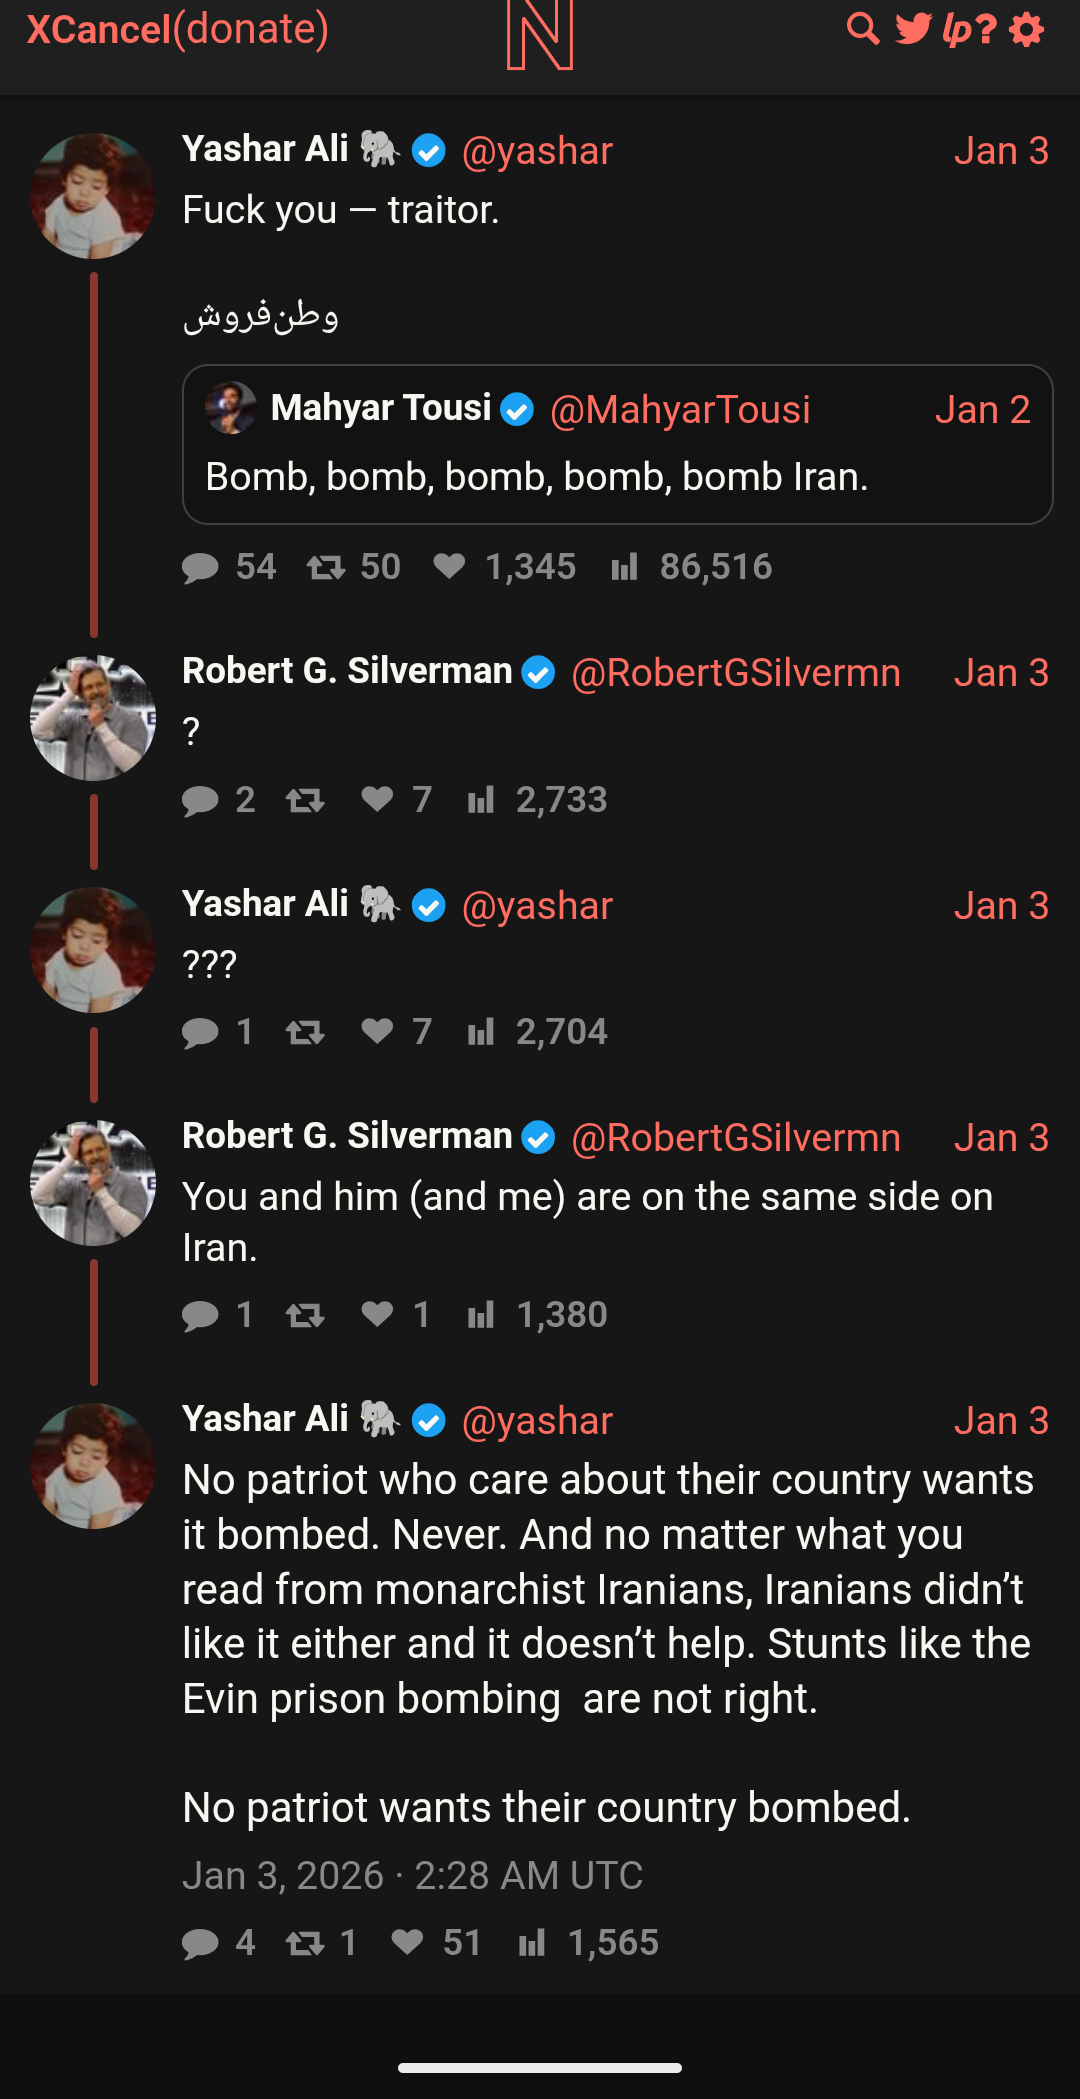Image resolution: width=1080 pixels, height=2099 pixels.
Task: Click heart icon with 51 likes
Action: pyautogui.click(x=407, y=1942)
